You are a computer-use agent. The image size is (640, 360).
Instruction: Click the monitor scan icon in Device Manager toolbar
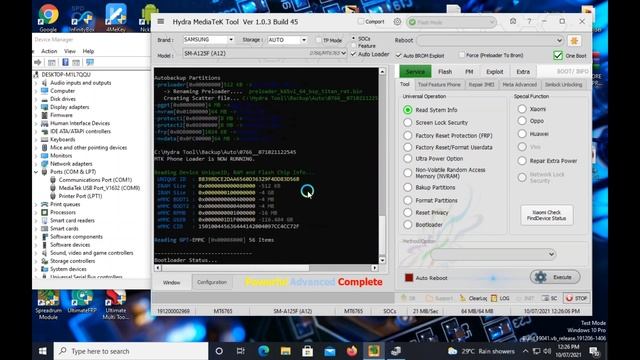[90, 62]
